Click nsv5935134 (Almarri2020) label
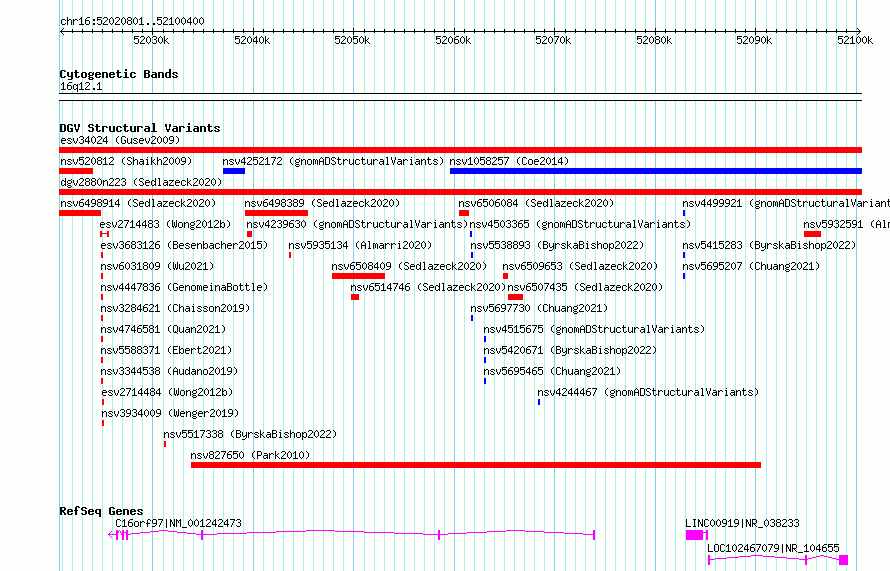This screenshot has width=890, height=571. pyautogui.click(x=360, y=245)
